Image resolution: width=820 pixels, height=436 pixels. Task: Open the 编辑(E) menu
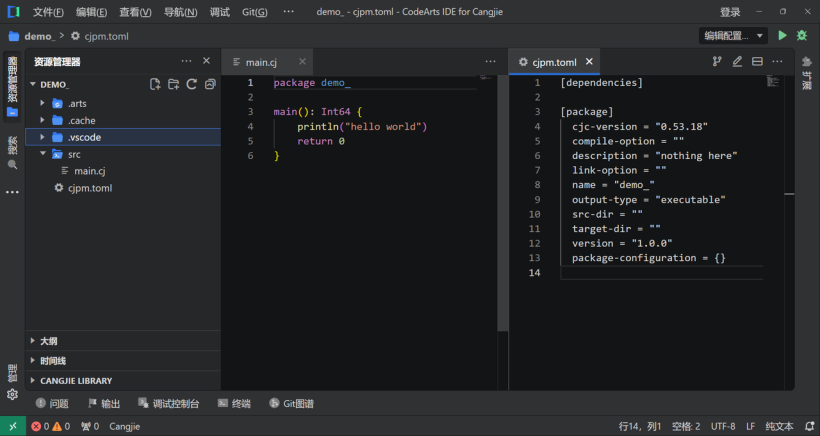[92, 12]
